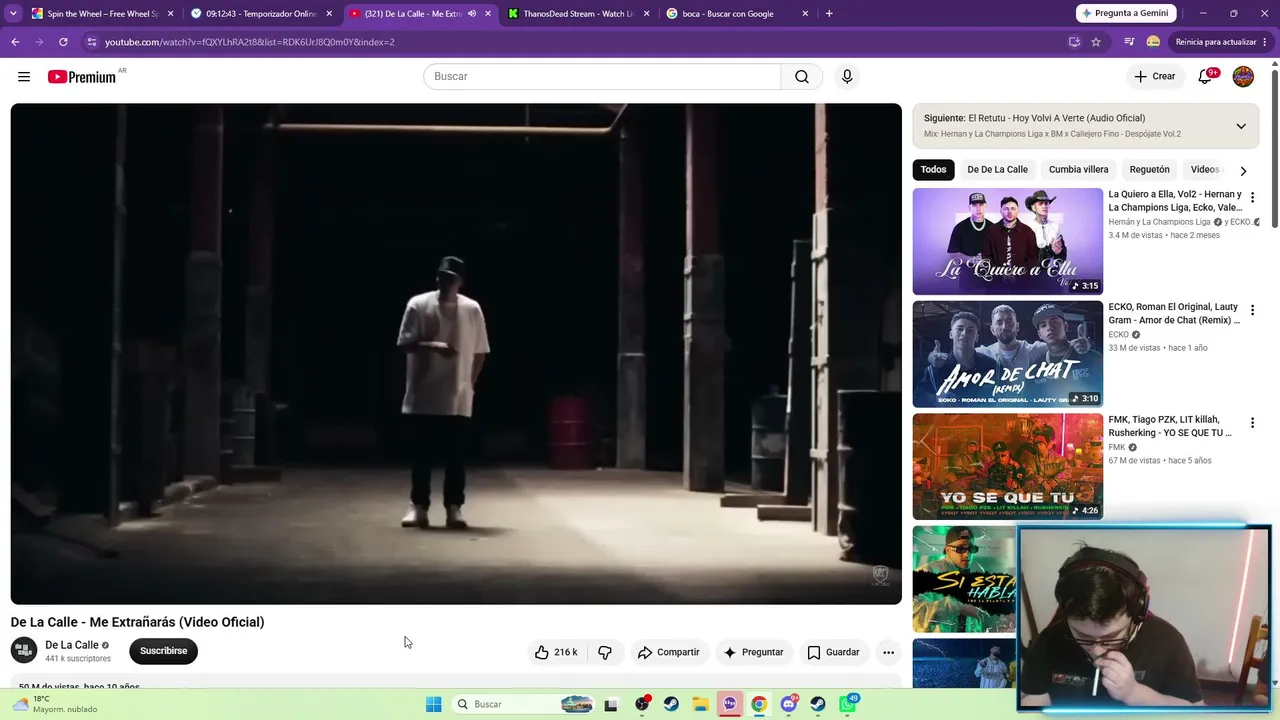
Task: Go to YouTube Premium home logo
Action: (x=82, y=77)
